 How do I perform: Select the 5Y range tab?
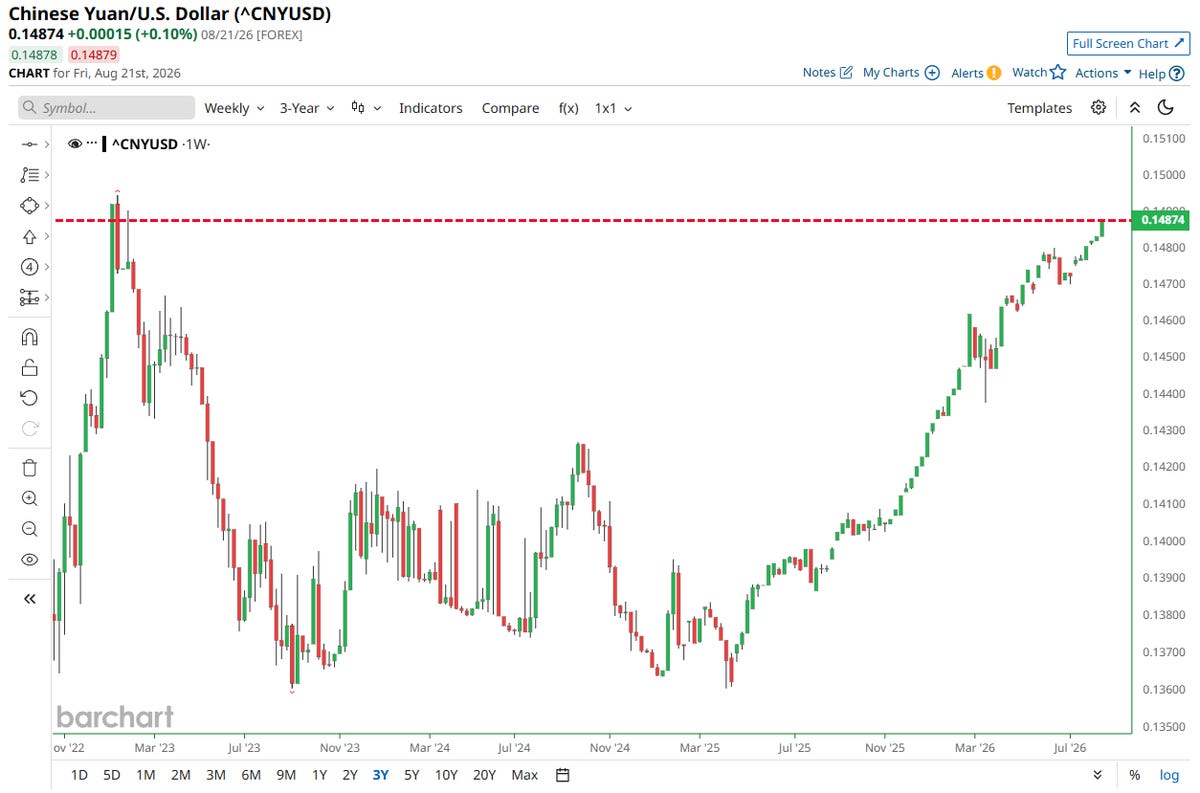(411, 775)
